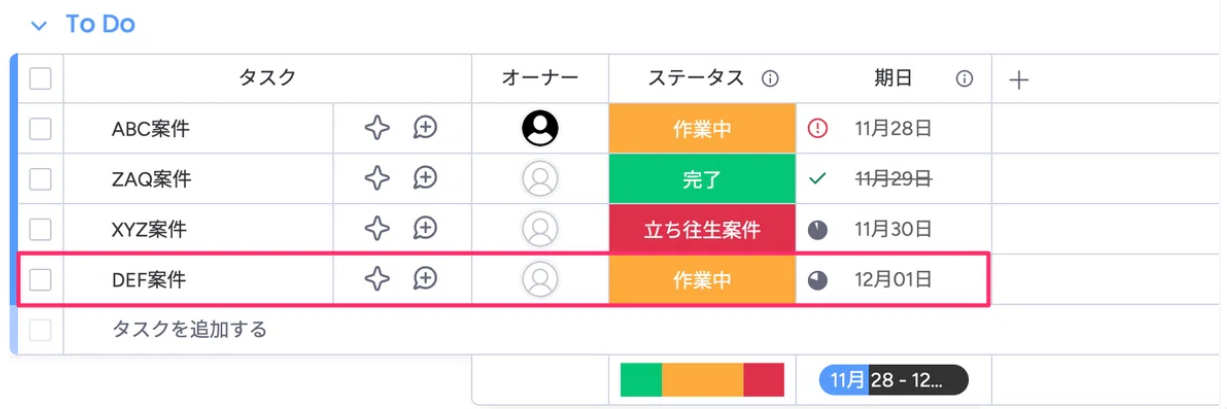Click the オーナー column header
1227x409 pixels.
[540, 78]
